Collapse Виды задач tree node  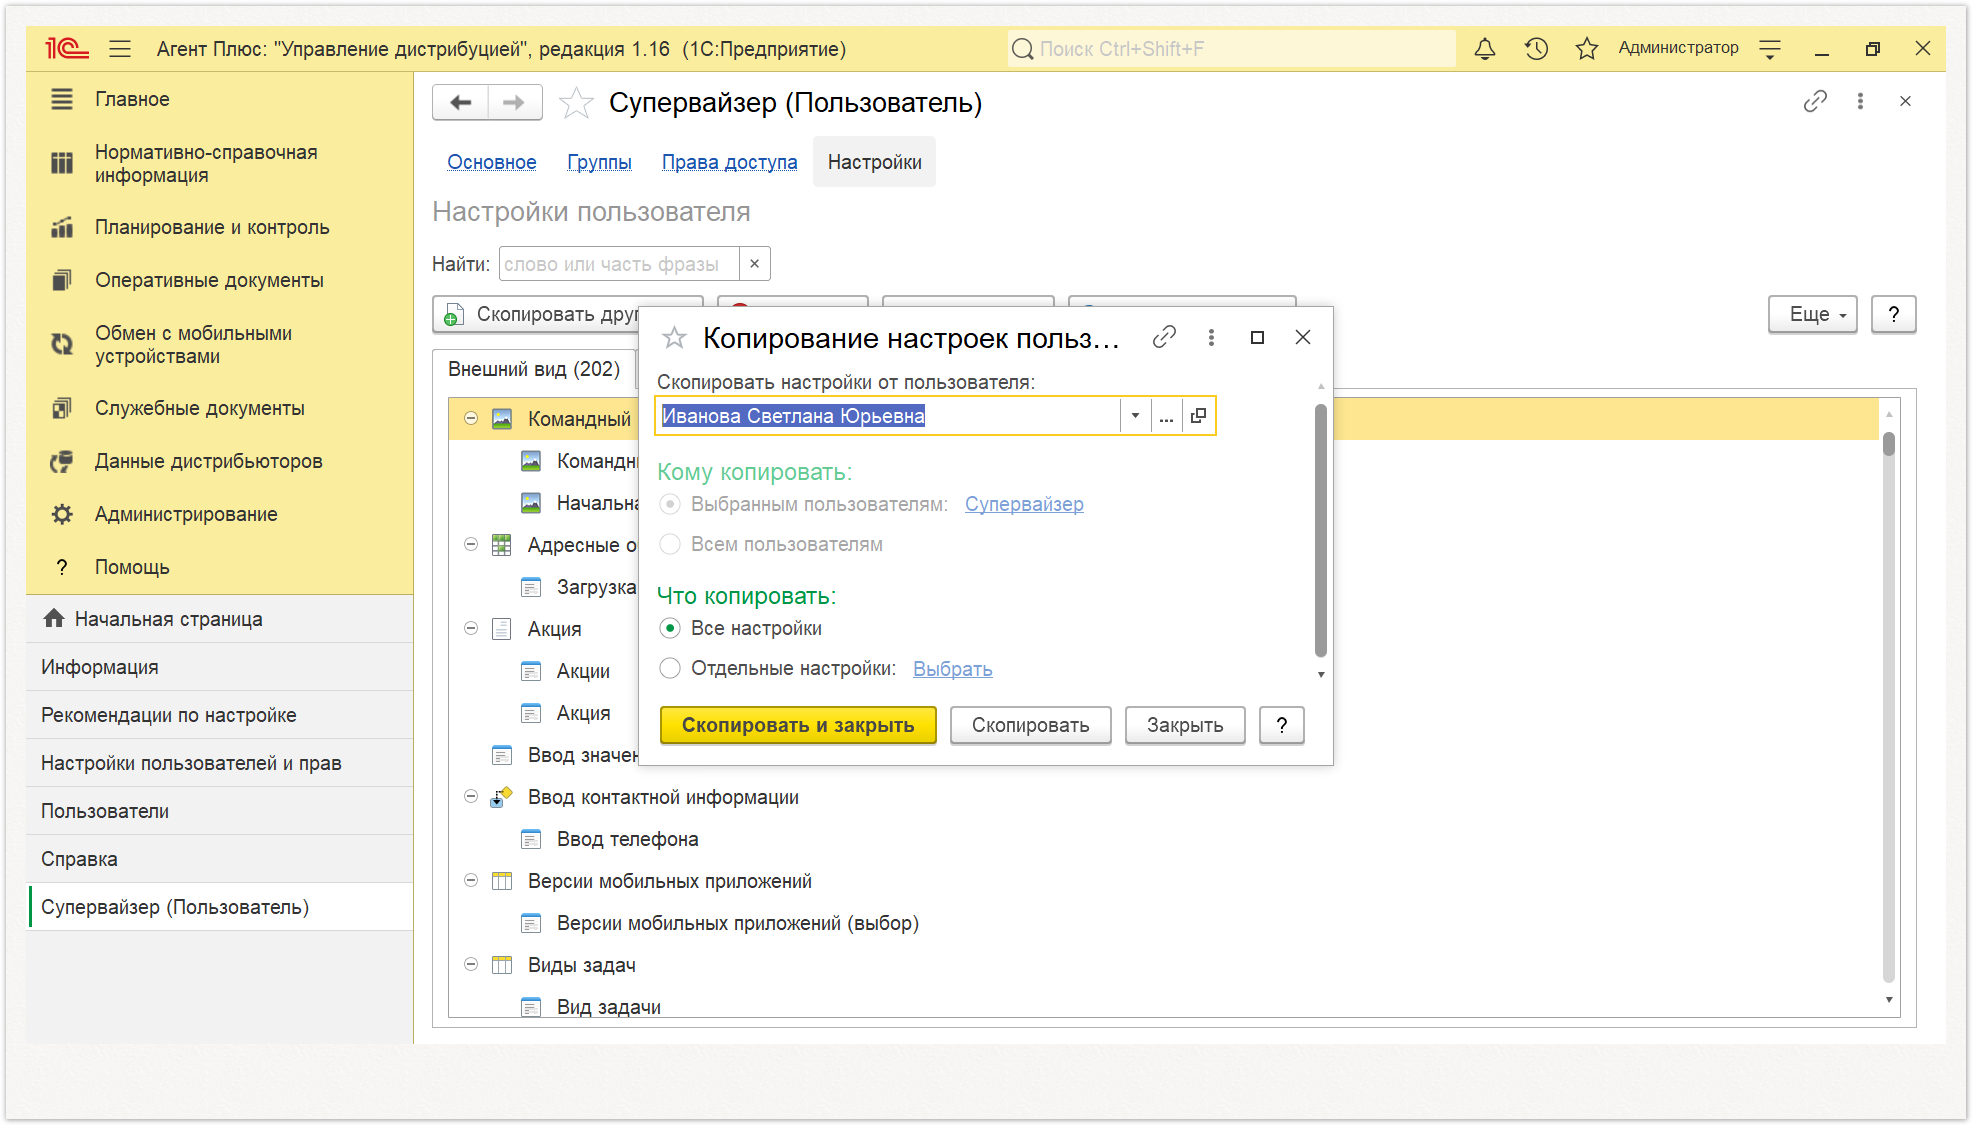pyautogui.click(x=471, y=965)
